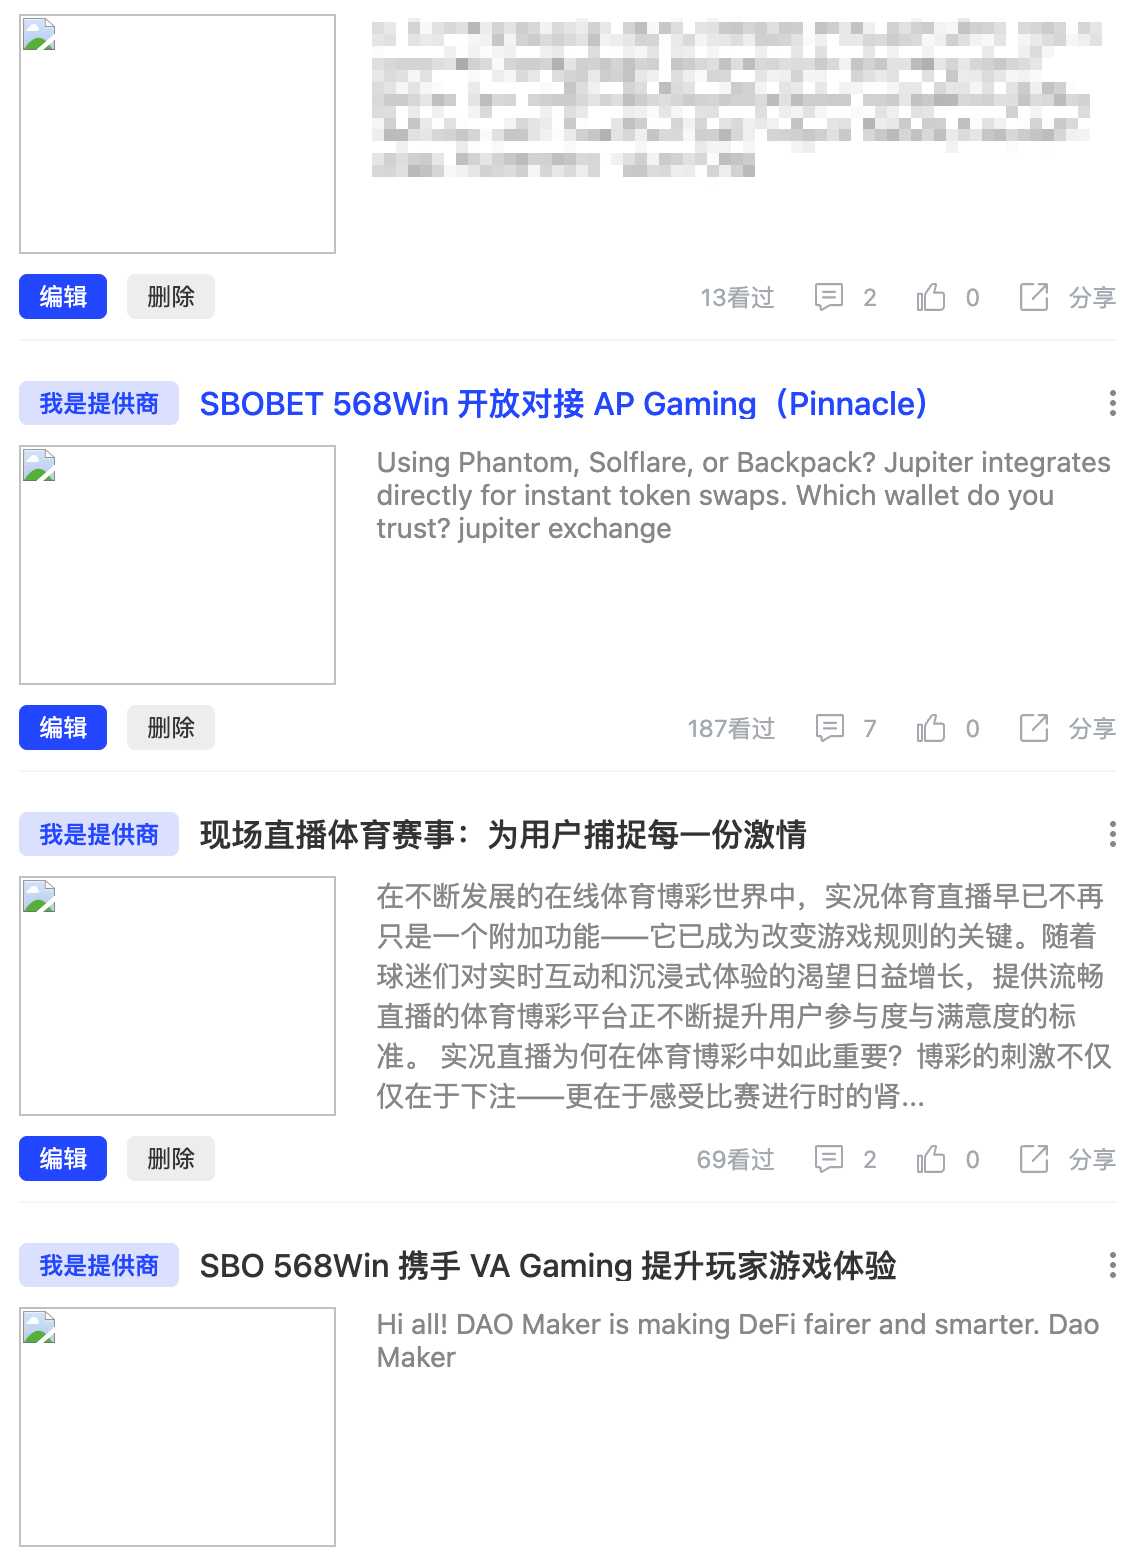
Task: Open SBO 568Win VA Gaming post title
Action: tap(548, 1266)
